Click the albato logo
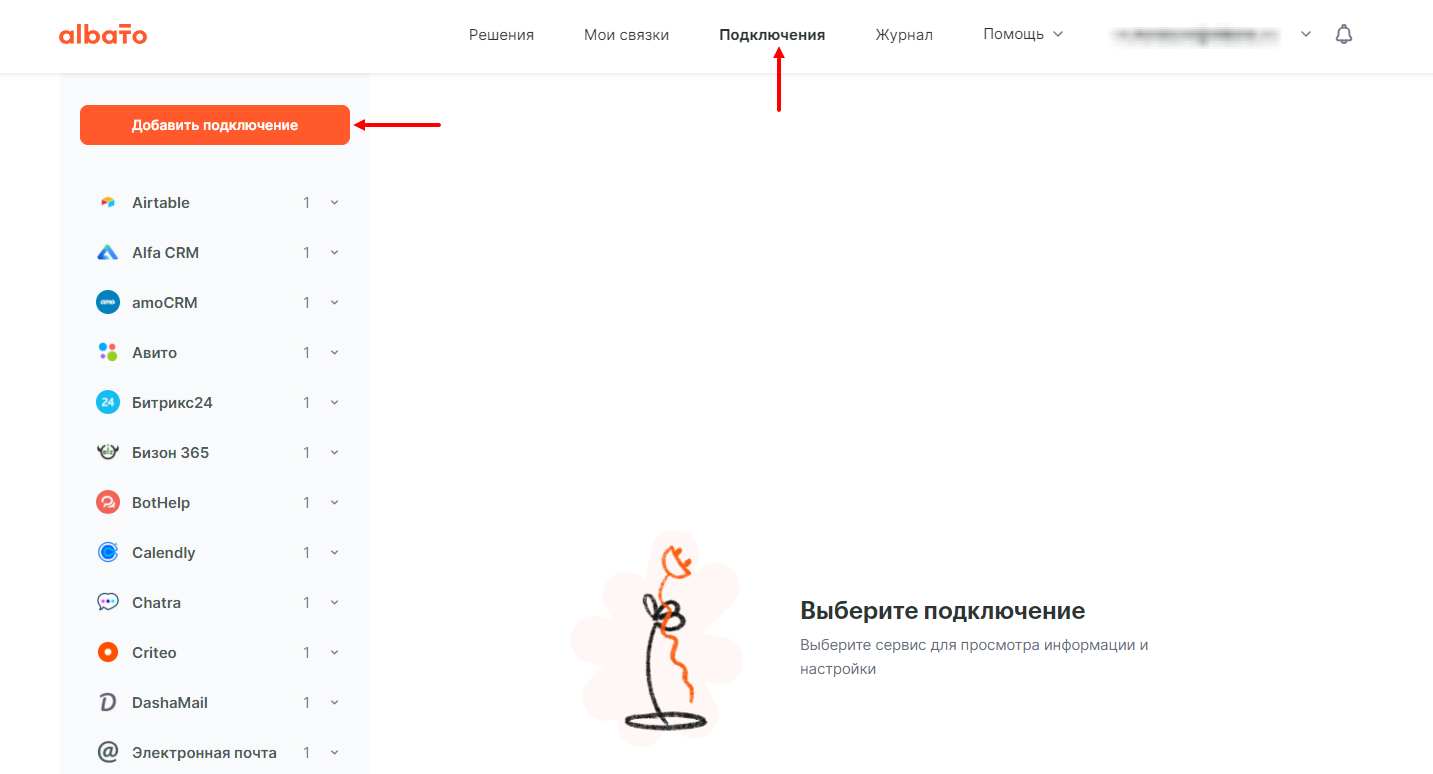The width and height of the screenshot is (1433, 774). click(103, 35)
